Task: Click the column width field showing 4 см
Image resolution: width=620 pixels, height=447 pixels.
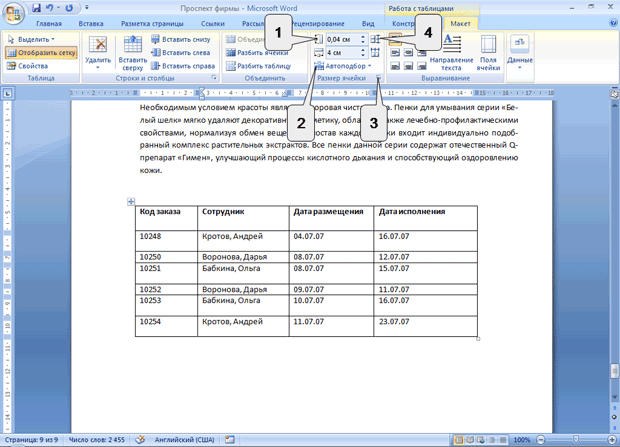Action: (343, 53)
